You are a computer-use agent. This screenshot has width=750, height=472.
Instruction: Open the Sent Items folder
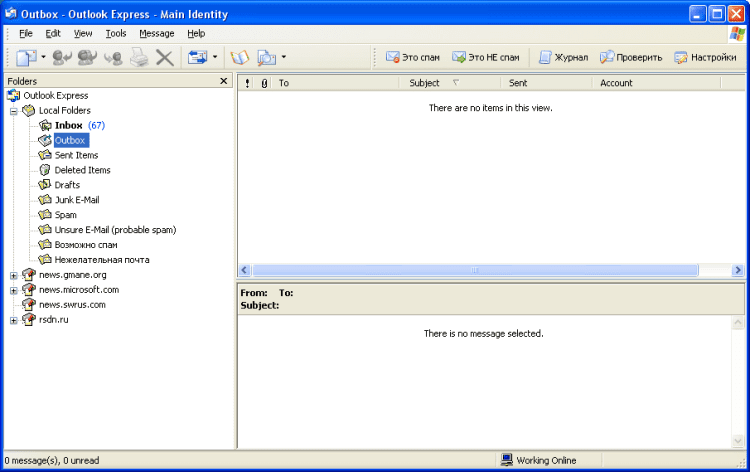(x=76, y=155)
